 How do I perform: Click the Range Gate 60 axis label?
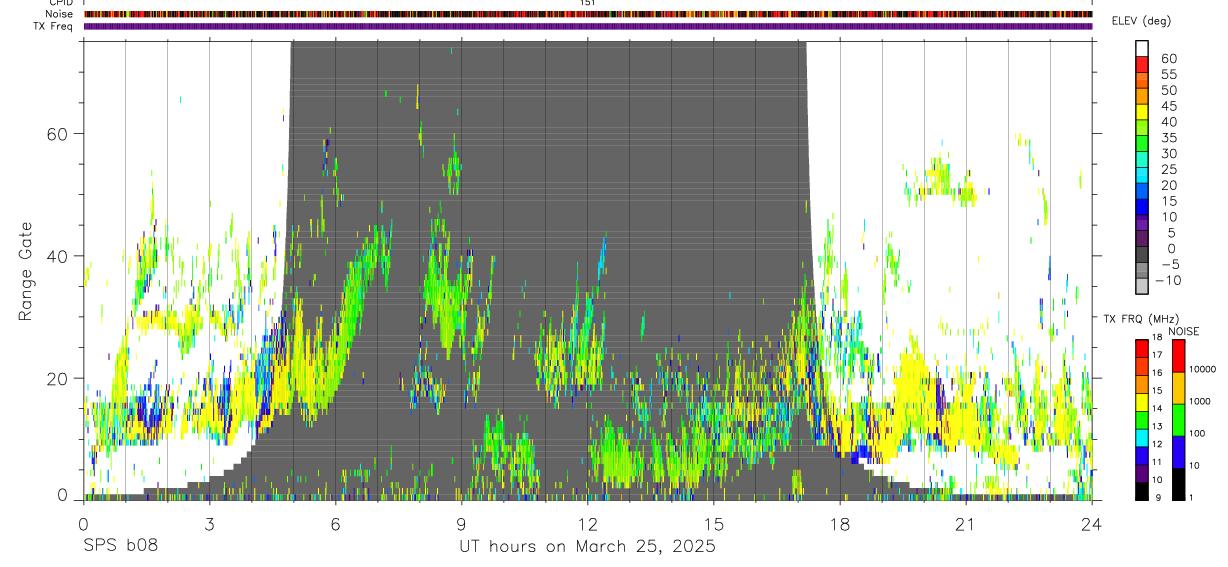click(59, 133)
